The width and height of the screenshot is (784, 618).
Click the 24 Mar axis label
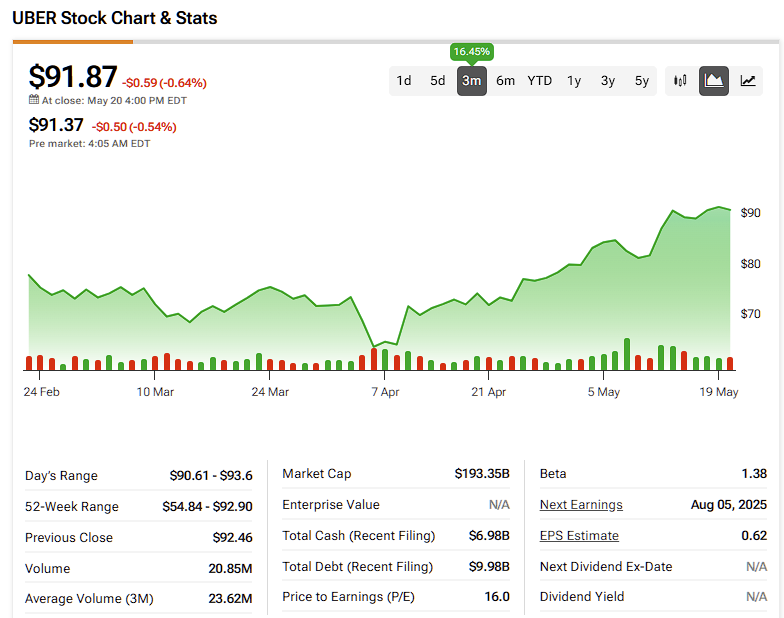point(270,392)
